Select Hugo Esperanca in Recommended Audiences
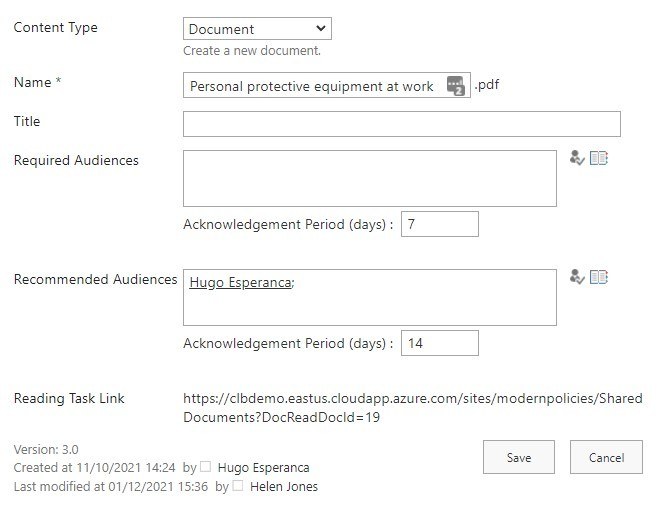The width and height of the screenshot is (671, 507). (x=240, y=283)
